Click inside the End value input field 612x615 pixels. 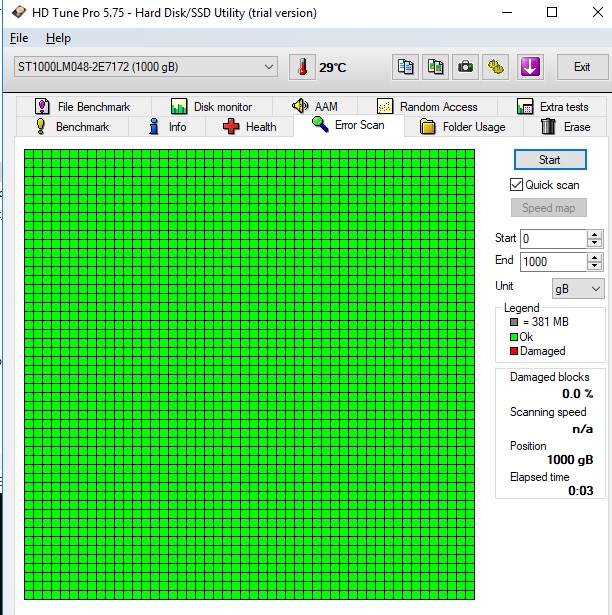(x=553, y=261)
